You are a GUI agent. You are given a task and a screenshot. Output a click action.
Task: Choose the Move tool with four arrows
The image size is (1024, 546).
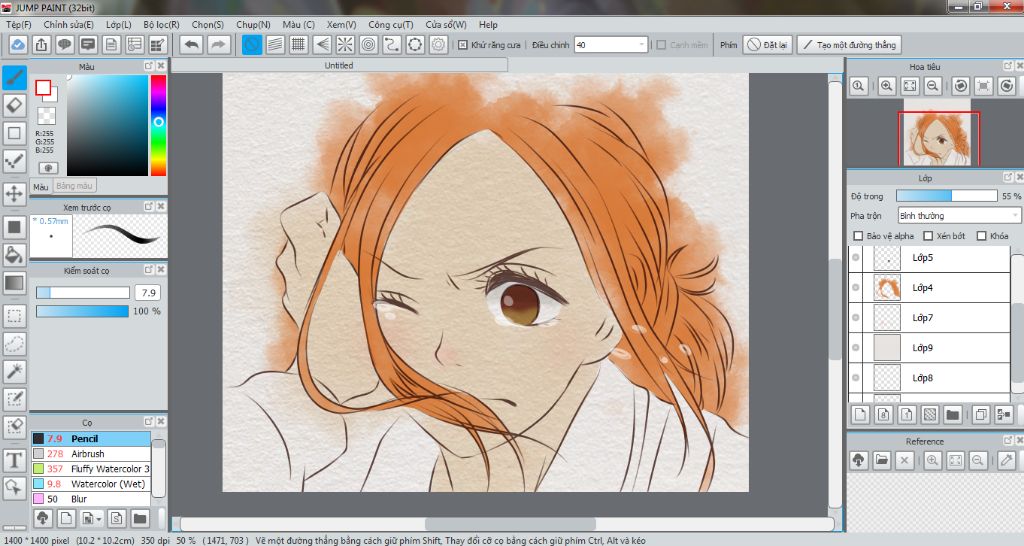click(x=14, y=193)
